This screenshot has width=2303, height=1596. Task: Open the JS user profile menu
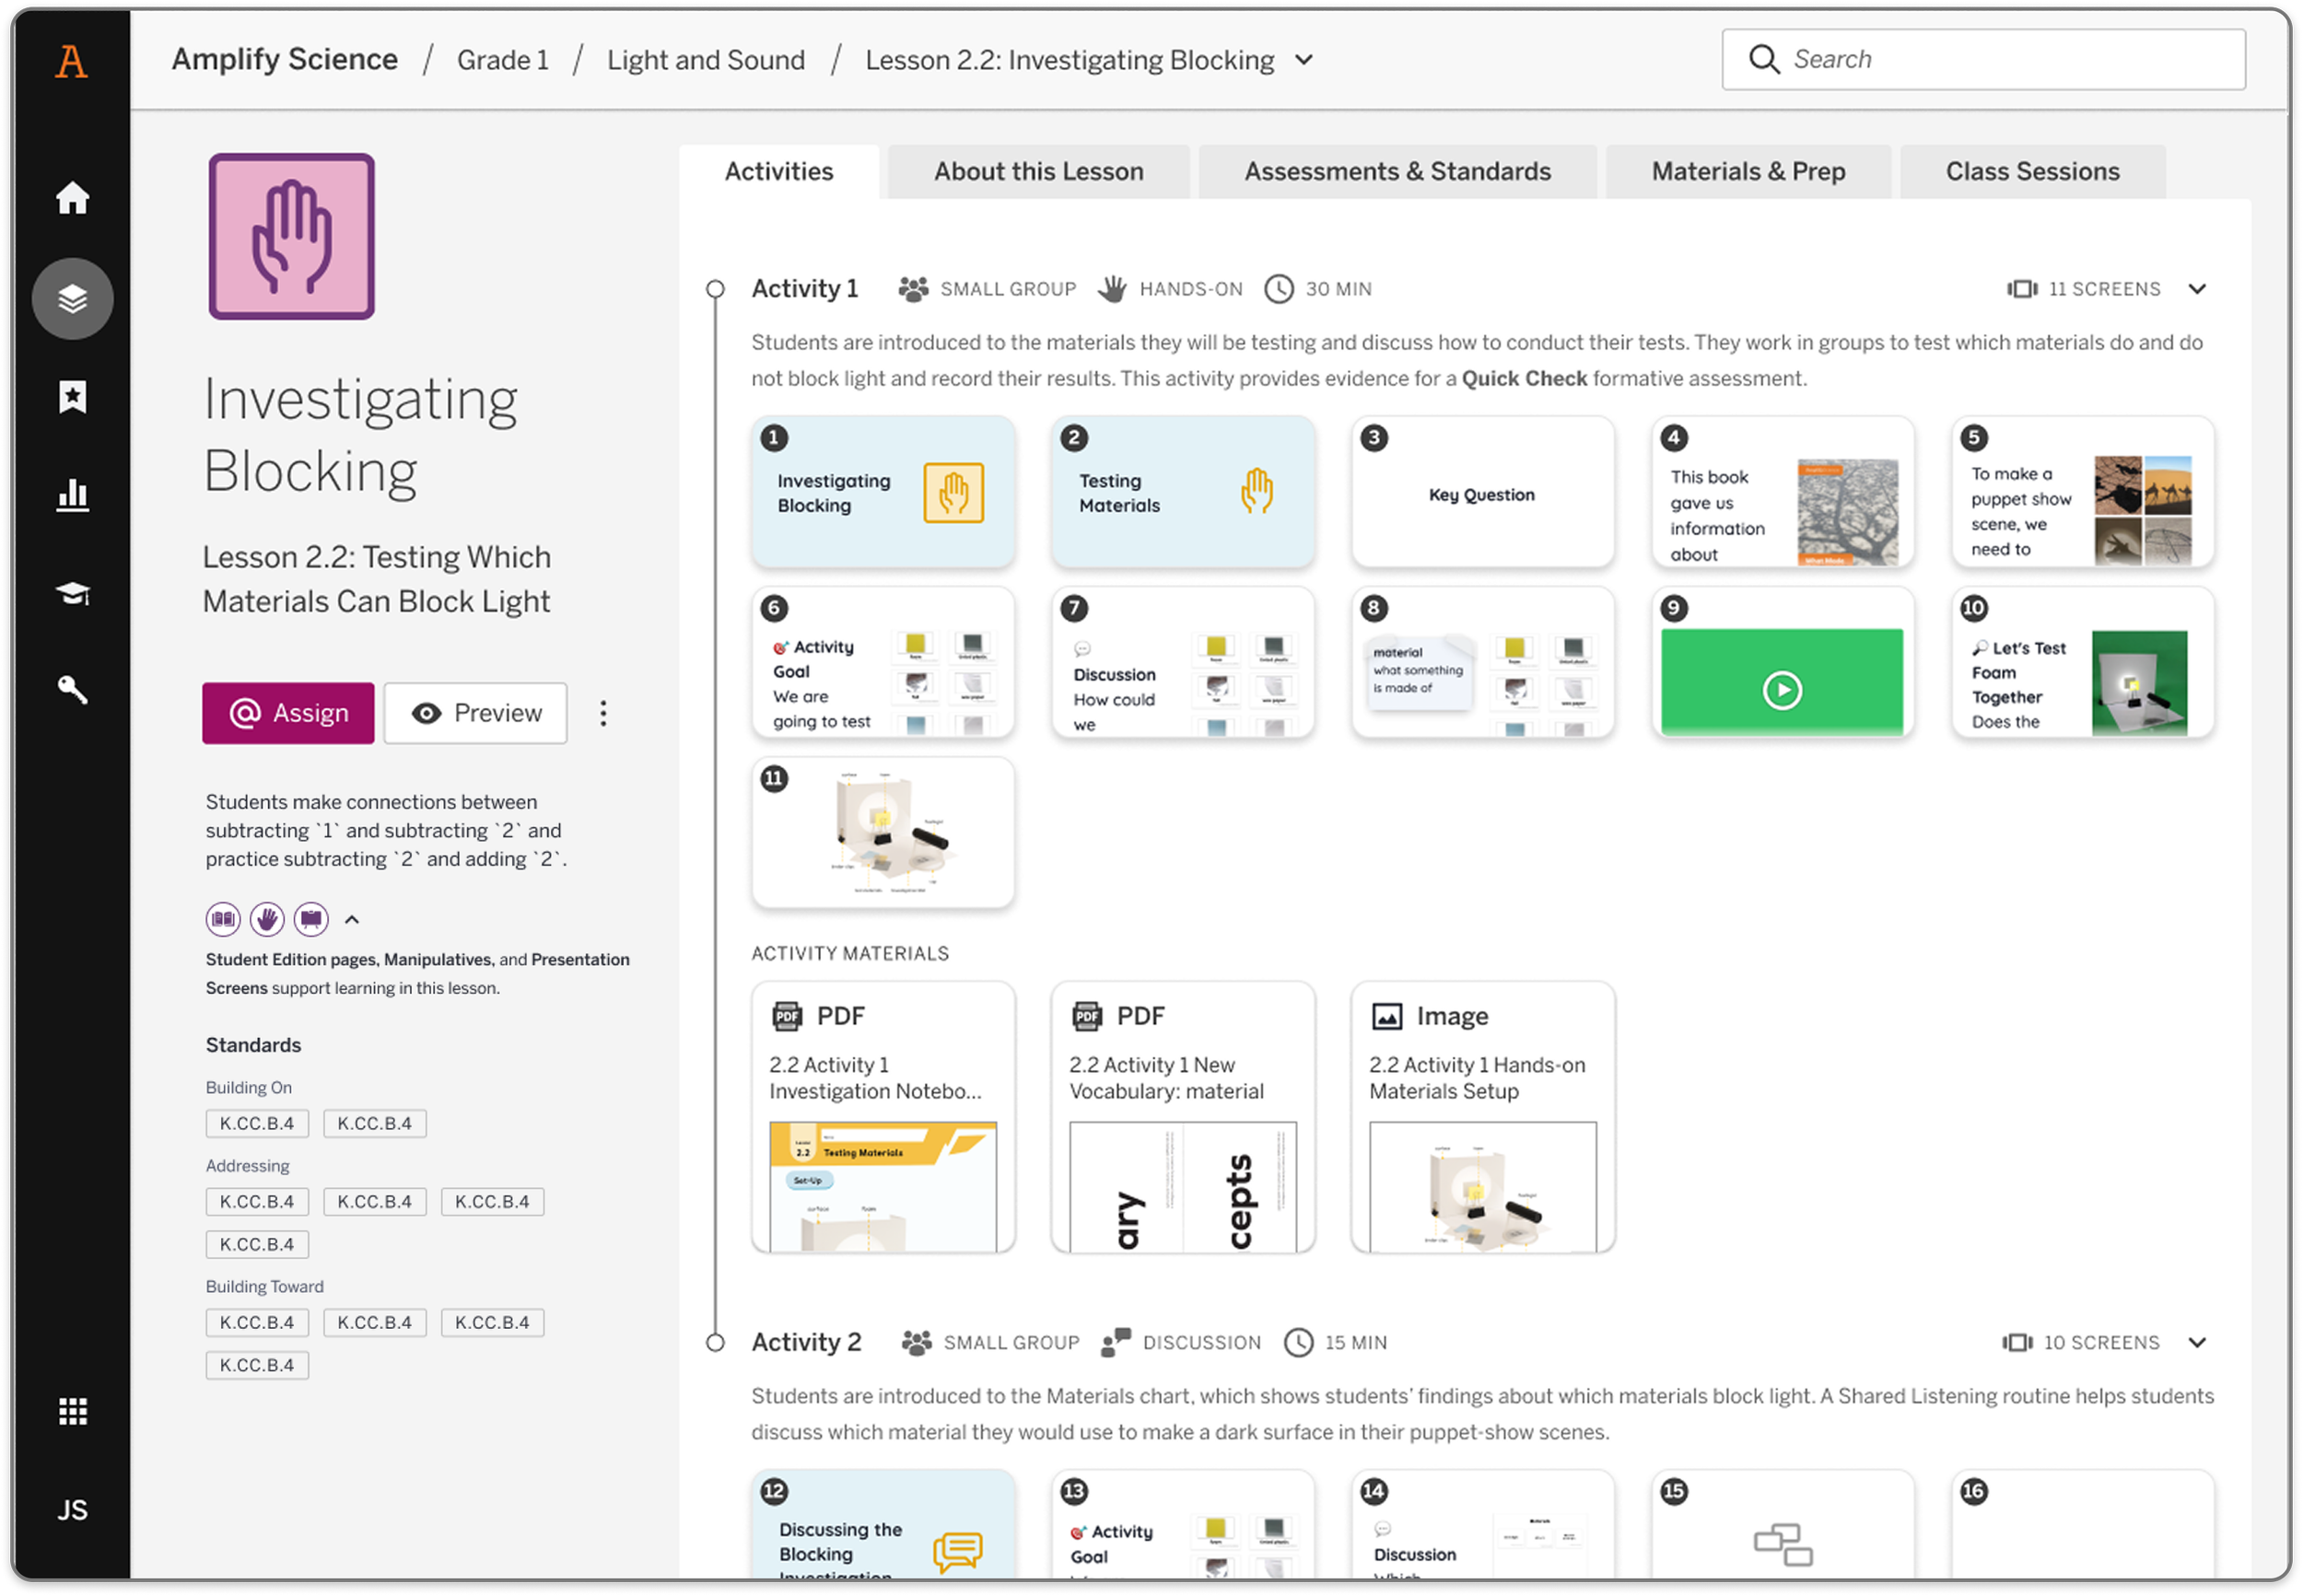click(72, 1509)
